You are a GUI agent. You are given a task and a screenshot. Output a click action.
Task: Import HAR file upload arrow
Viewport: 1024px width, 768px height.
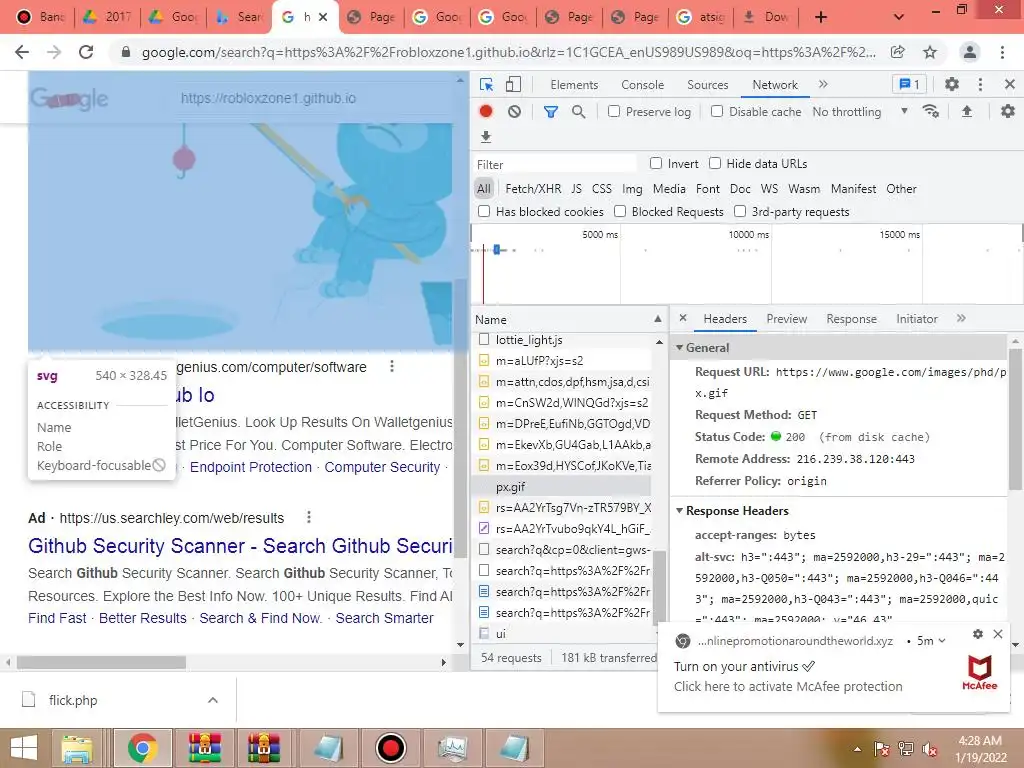pyautogui.click(x=967, y=112)
